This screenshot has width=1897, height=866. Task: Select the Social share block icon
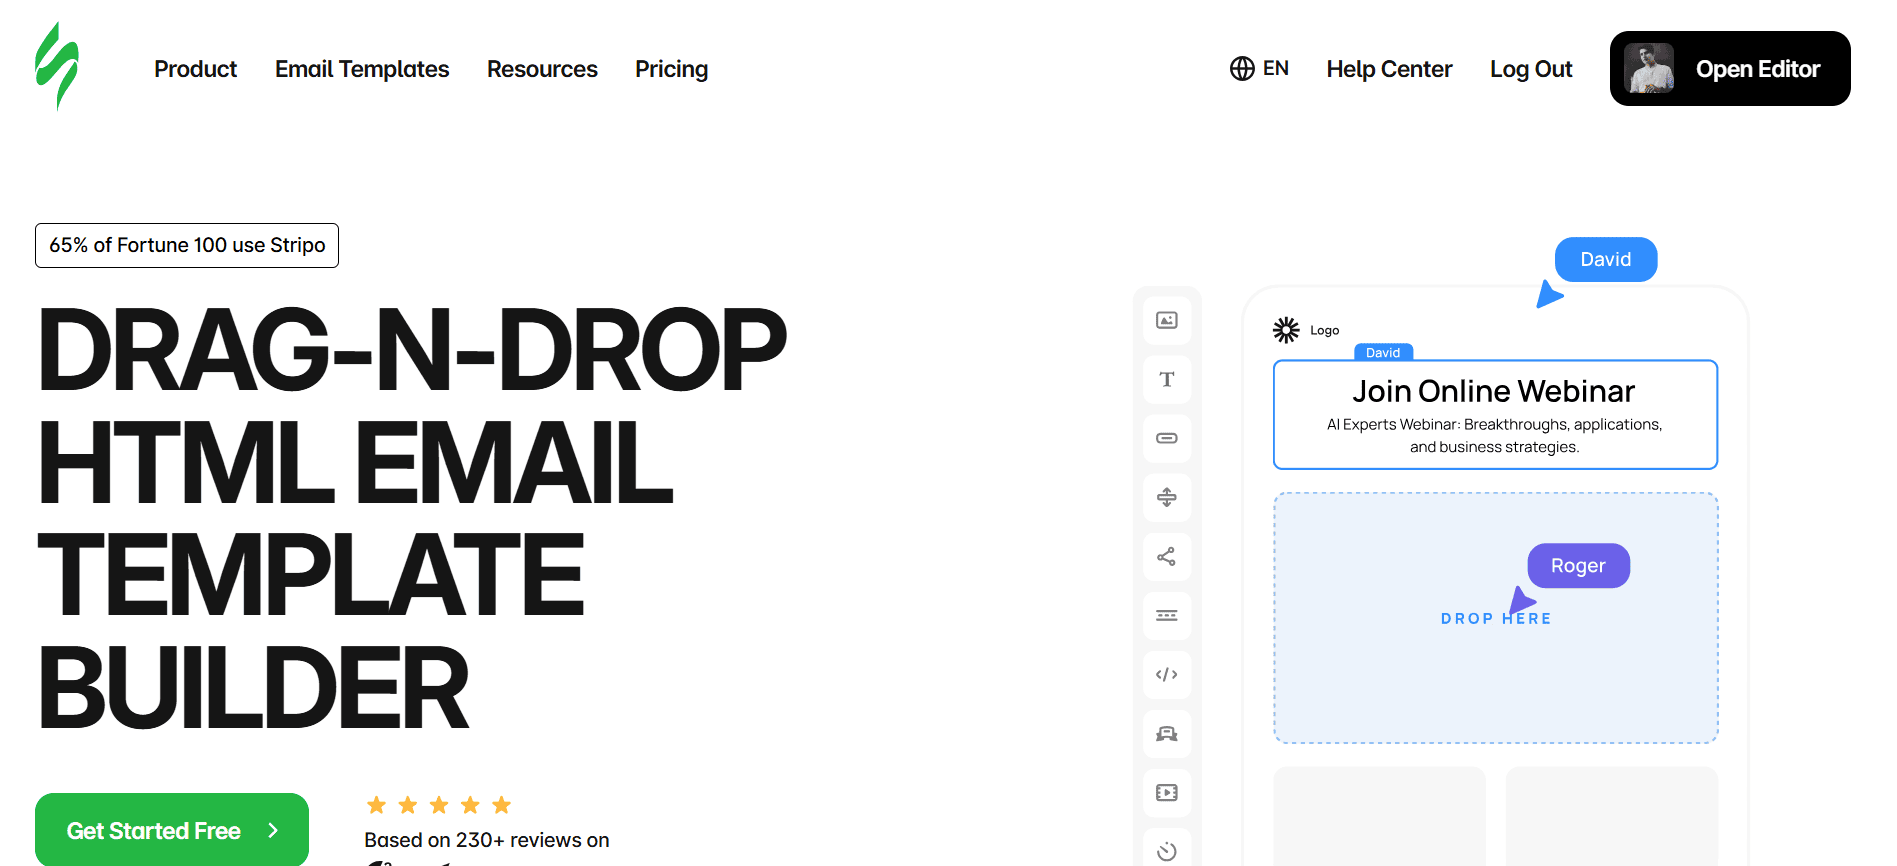click(1167, 556)
